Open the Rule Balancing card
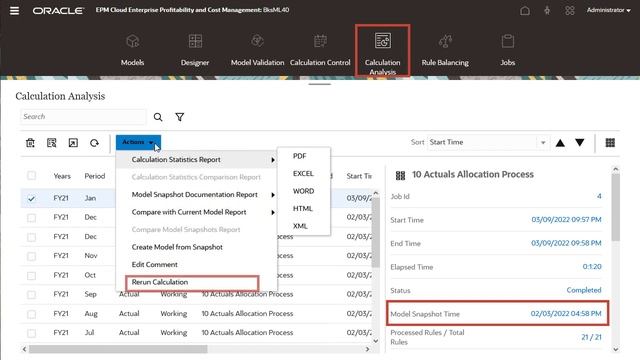 (445, 50)
